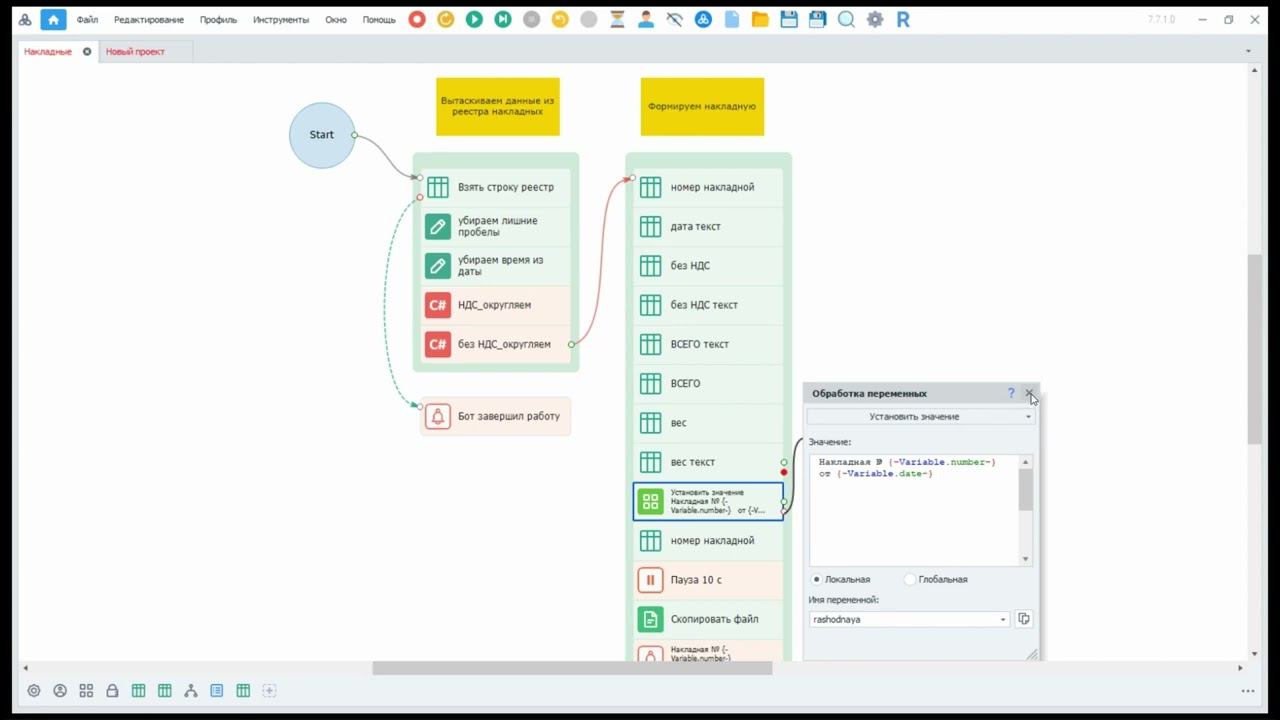This screenshot has width=1280, height=720.
Task: Open project with yellow folder icon
Action: pos(760,19)
